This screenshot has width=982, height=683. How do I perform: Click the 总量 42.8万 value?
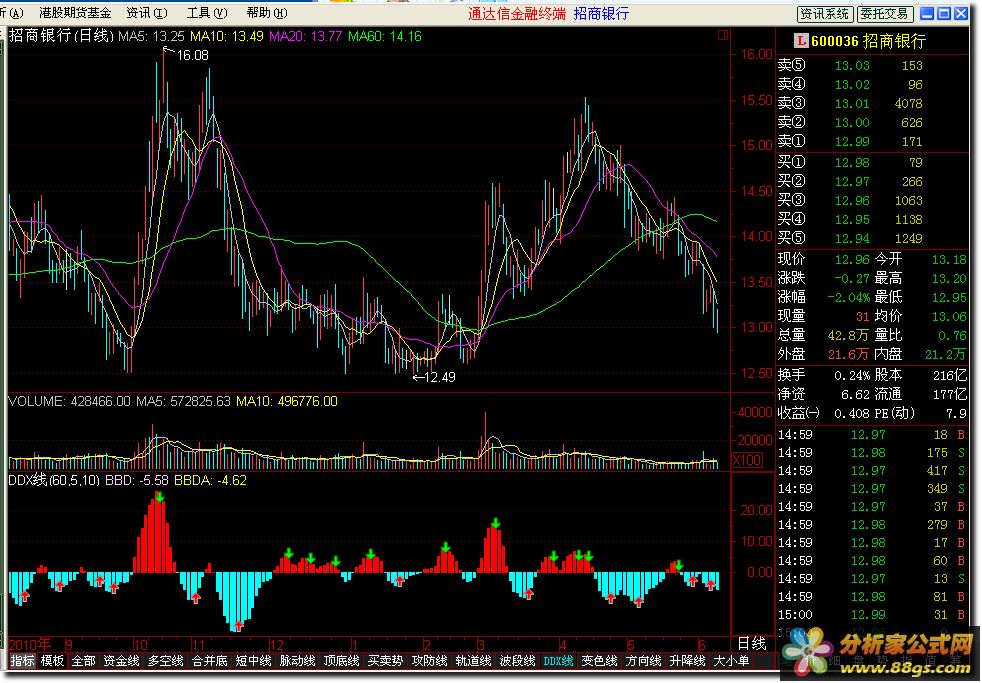[x=847, y=336]
